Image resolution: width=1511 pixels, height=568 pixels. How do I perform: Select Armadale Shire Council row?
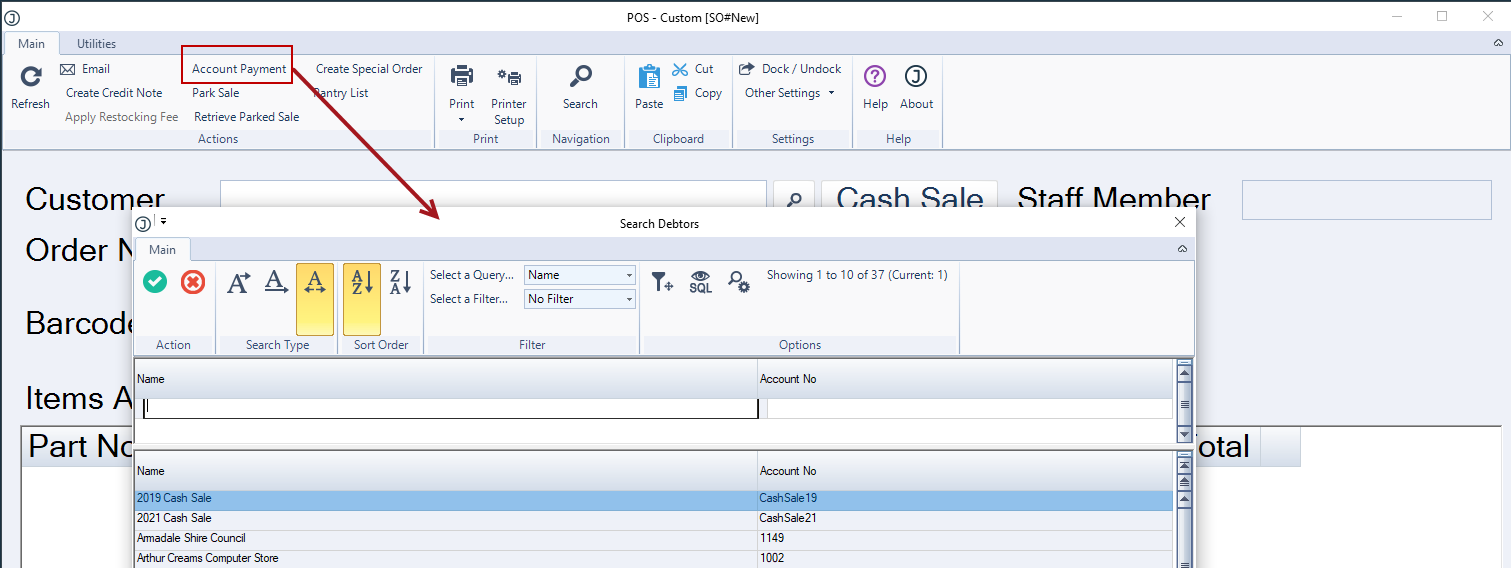[x=654, y=538]
